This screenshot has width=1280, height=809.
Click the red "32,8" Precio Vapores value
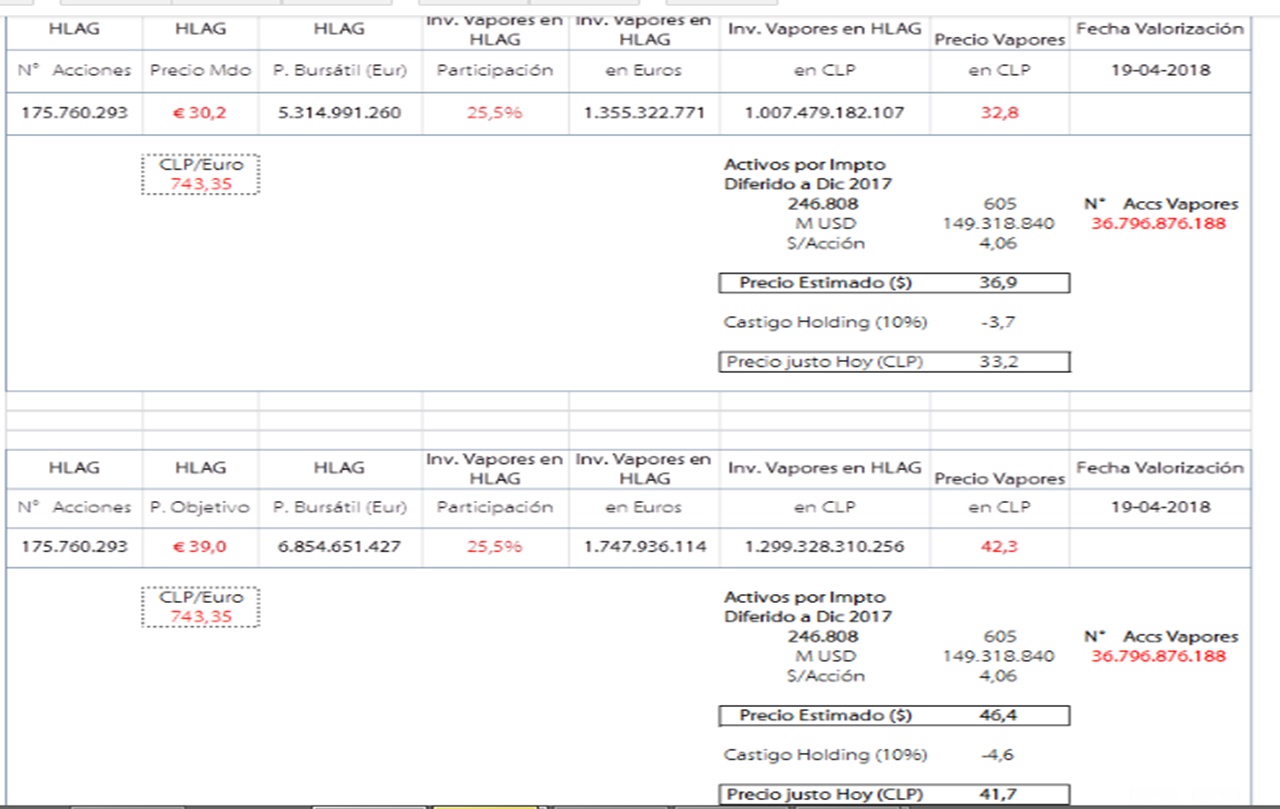pyautogui.click(x=999, y=113)
